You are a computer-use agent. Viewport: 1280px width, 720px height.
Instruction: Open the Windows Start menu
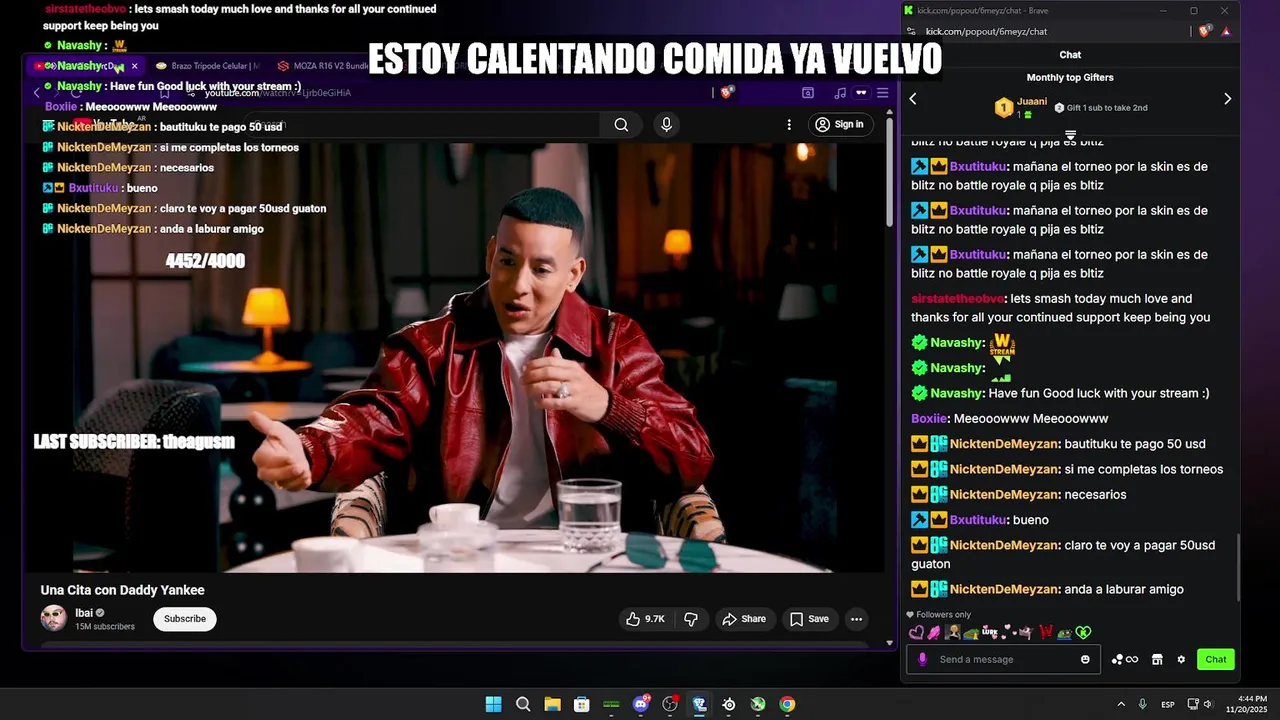[x=493, y=704]
